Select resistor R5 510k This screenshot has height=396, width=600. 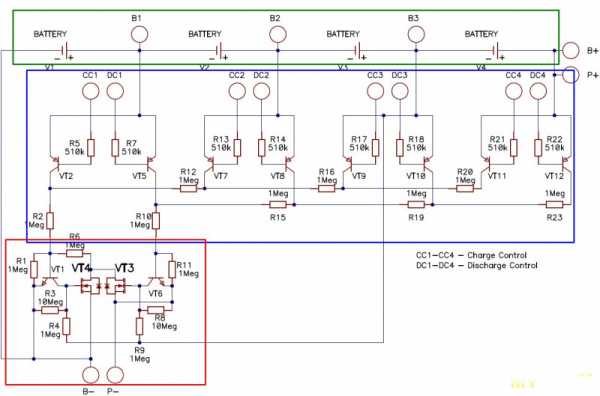91,148
